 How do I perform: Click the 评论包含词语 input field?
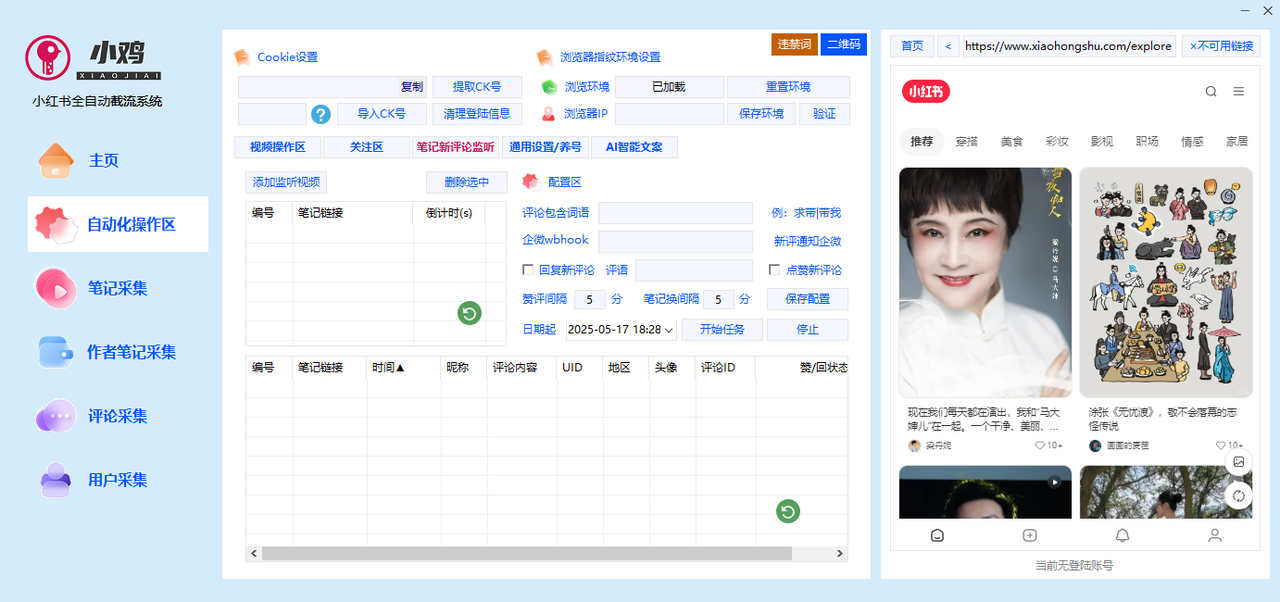tap(675, 213)
